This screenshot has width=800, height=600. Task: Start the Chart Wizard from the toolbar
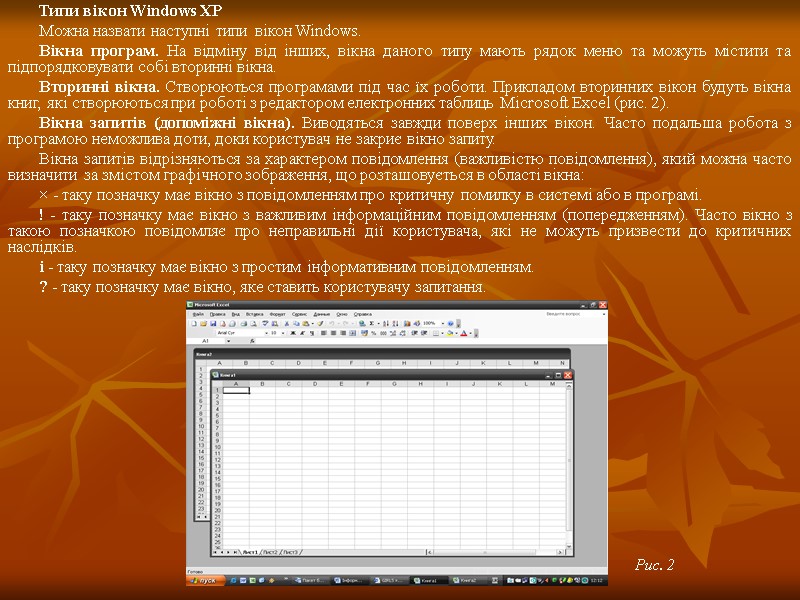click(x=405, y=322)
